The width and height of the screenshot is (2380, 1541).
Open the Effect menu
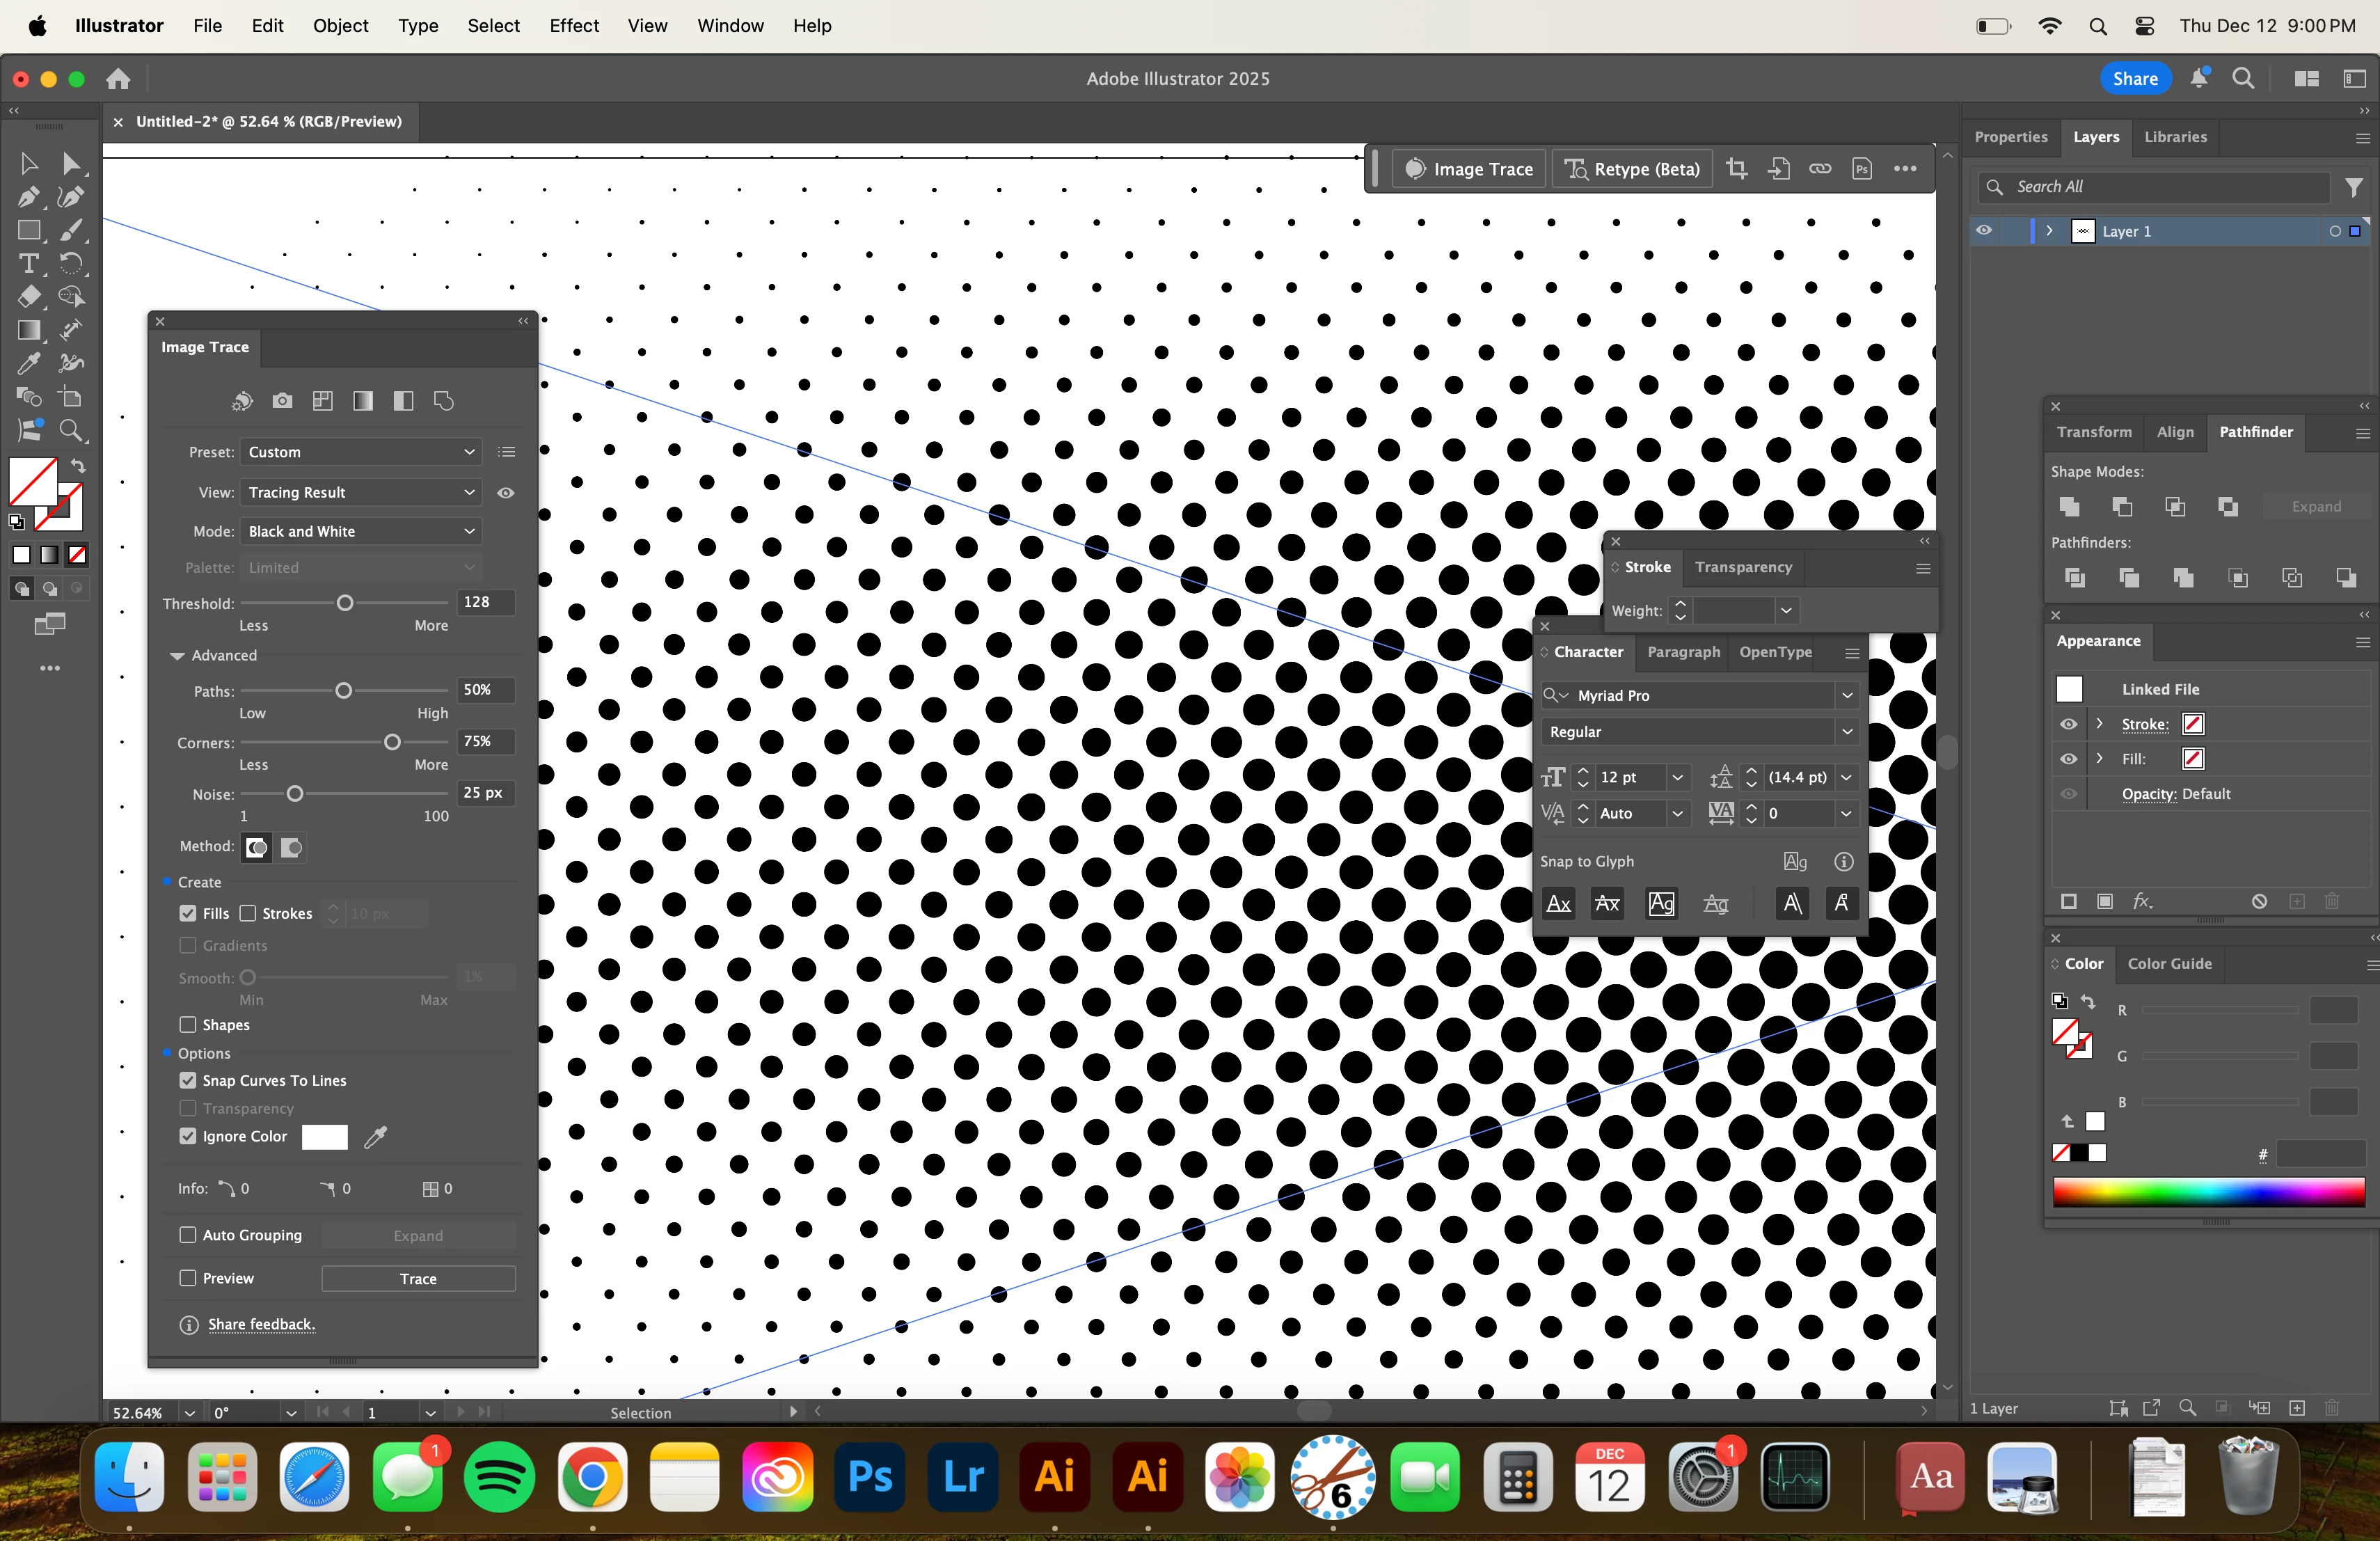tap(573, 26)
